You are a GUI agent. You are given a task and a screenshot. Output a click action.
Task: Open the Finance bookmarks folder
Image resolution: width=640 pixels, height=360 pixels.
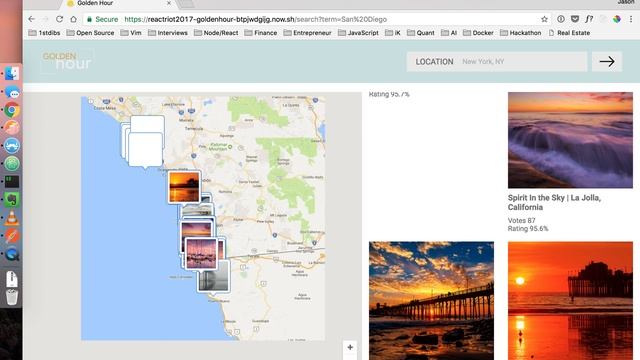pyautogui.click(x=261, y=33)
